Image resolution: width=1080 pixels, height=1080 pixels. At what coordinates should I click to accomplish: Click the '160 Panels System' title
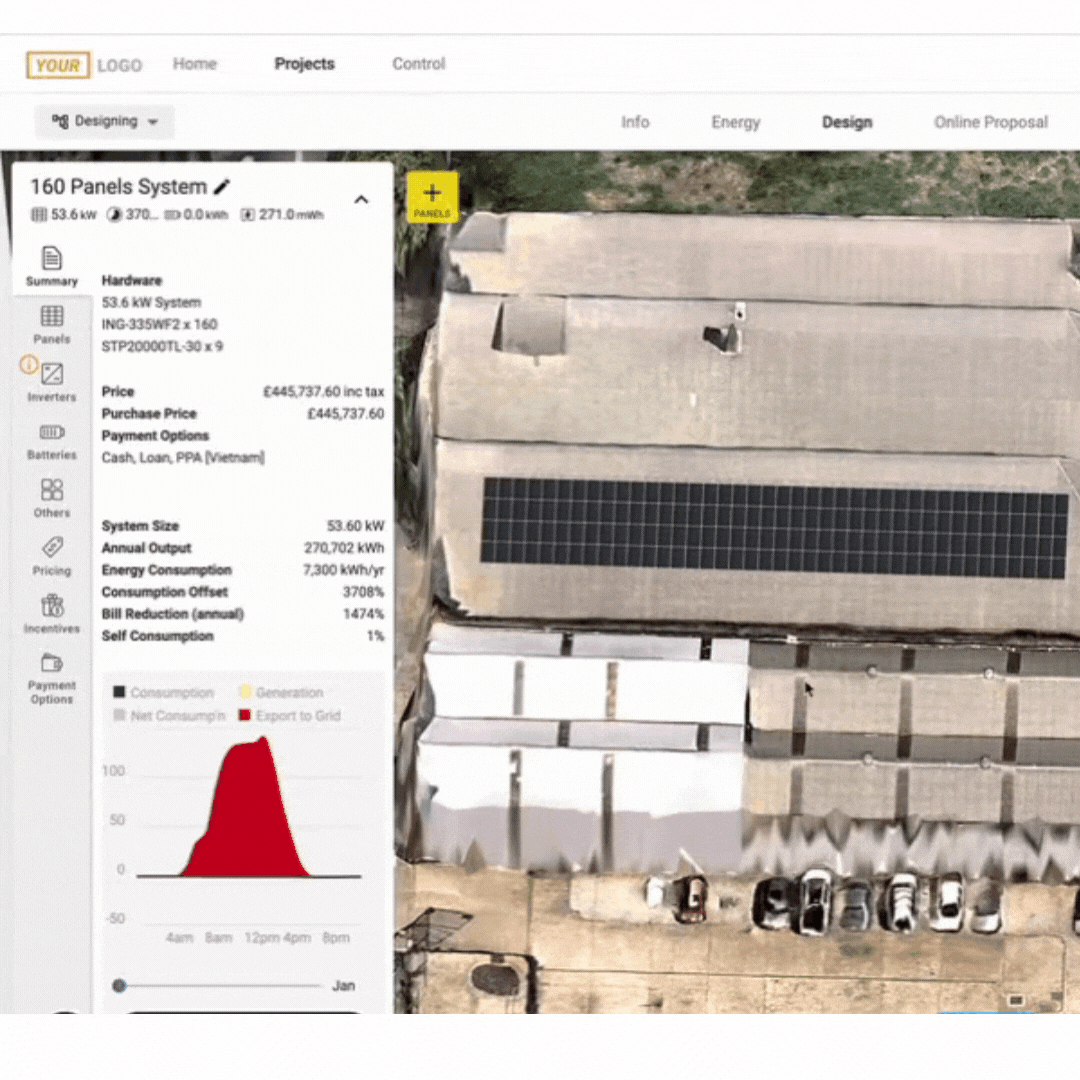(118, 187)
